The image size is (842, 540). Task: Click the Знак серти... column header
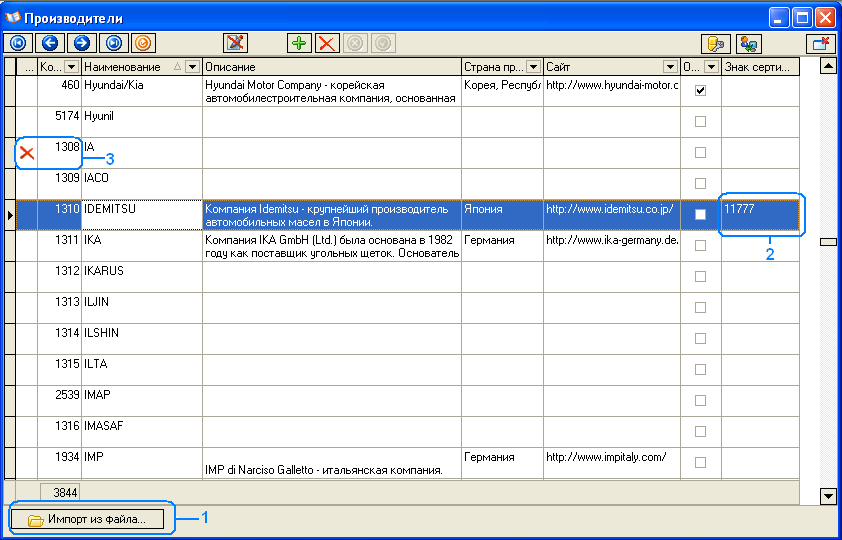760,67
